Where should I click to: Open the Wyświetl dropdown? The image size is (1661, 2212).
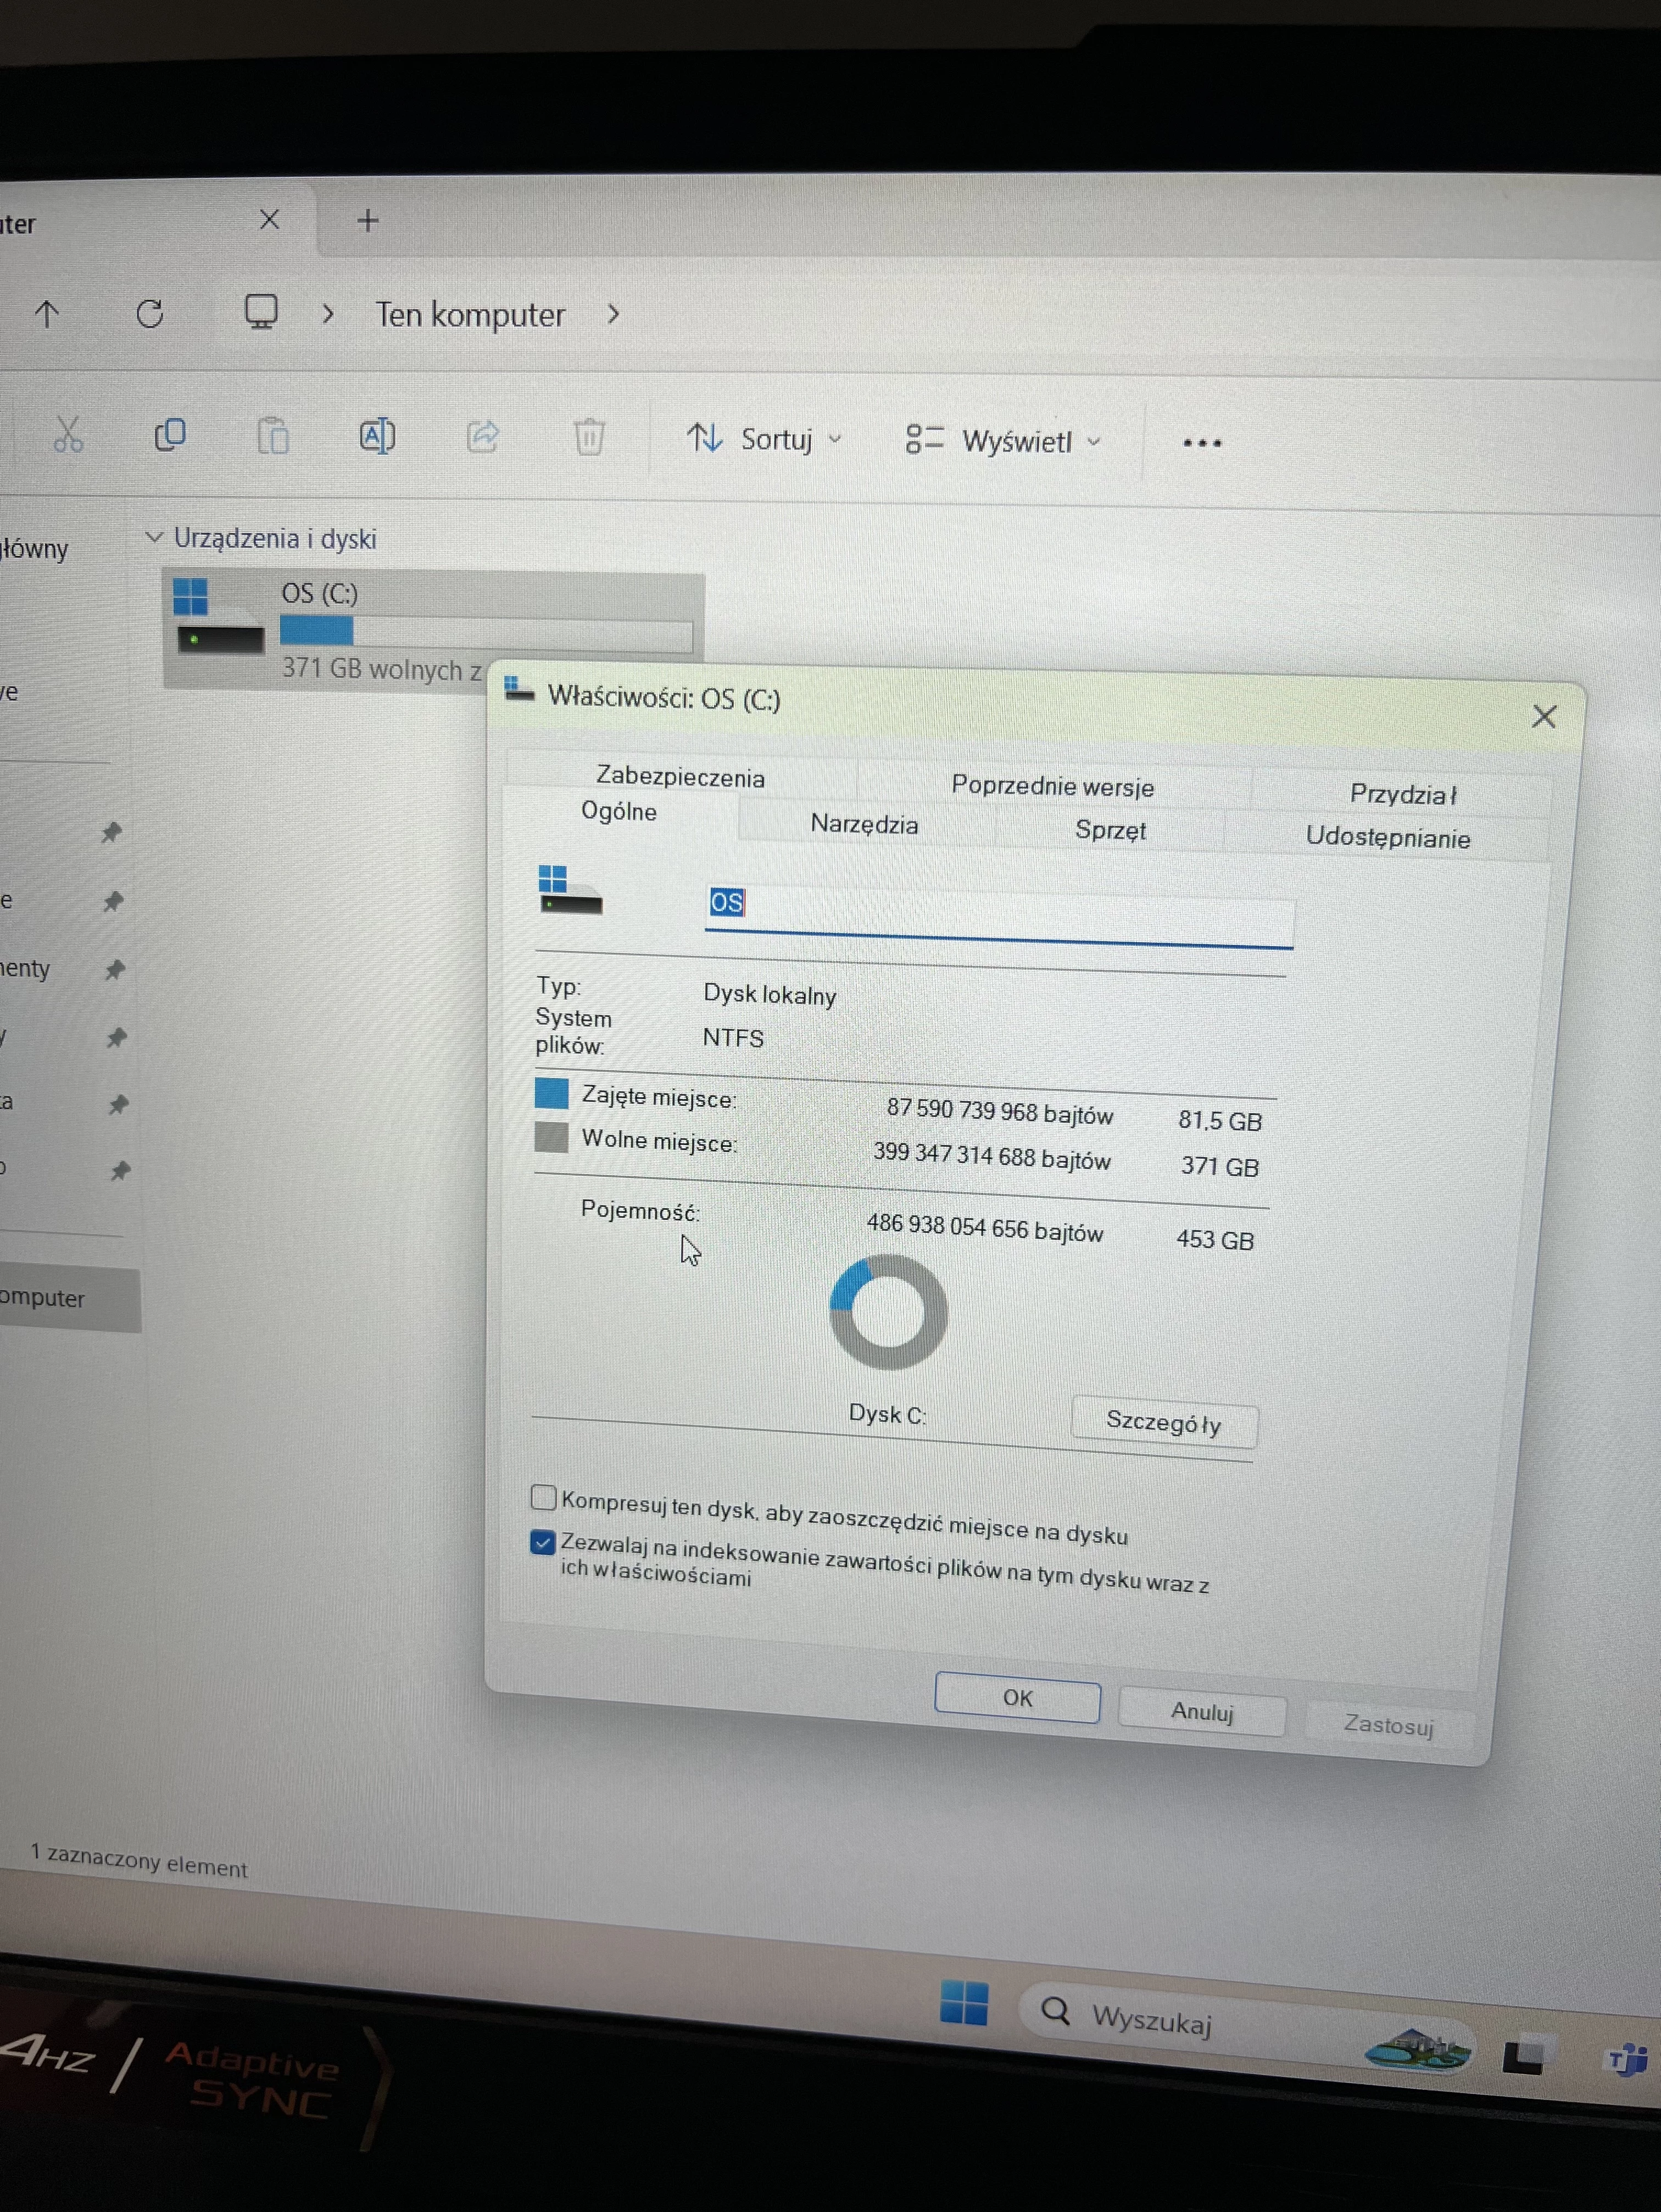[1003, 441]
